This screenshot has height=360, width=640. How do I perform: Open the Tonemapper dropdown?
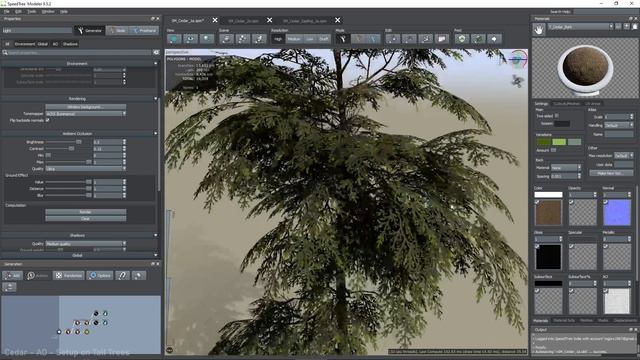coord(85,114)
